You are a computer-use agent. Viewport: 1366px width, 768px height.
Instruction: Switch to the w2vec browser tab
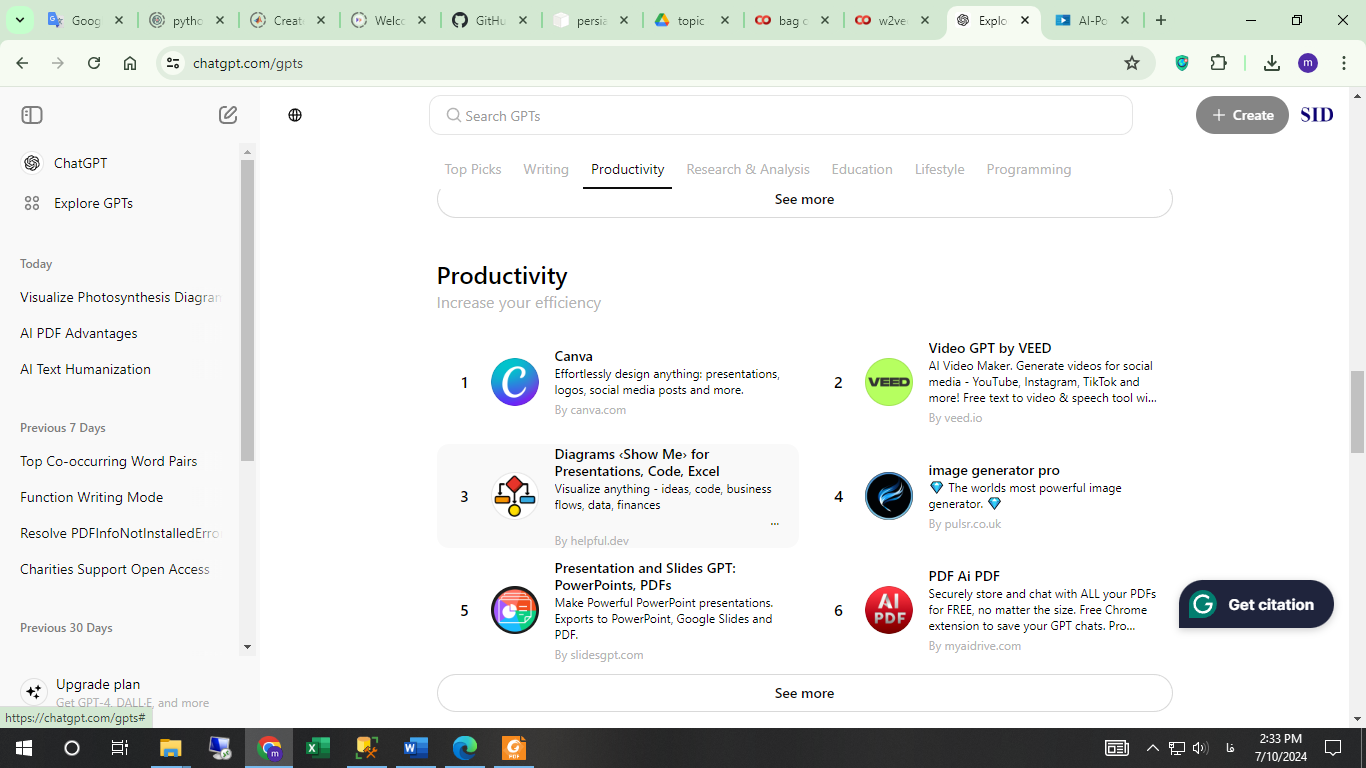892,20
